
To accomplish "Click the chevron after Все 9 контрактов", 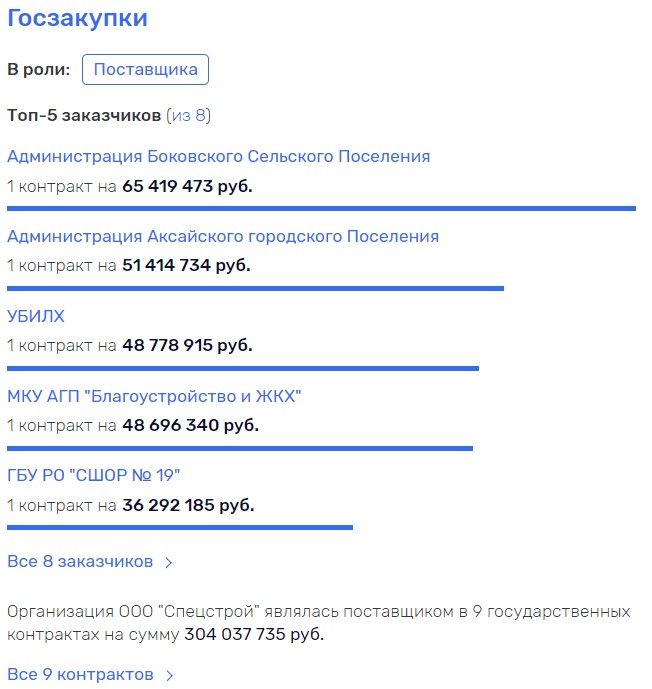I will pos(170,675).
